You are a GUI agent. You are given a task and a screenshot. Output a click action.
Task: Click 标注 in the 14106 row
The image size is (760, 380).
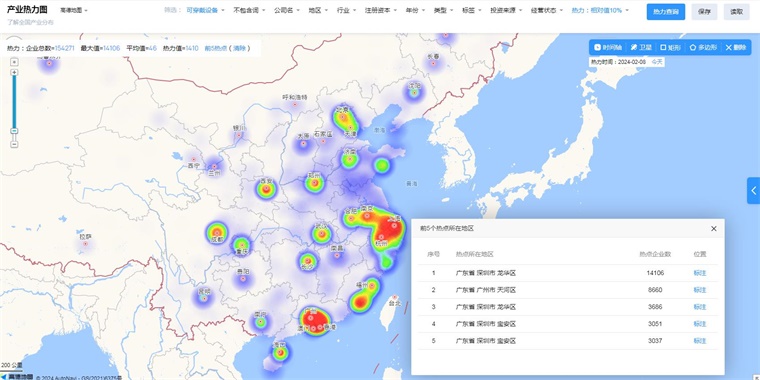click(700, 273)
